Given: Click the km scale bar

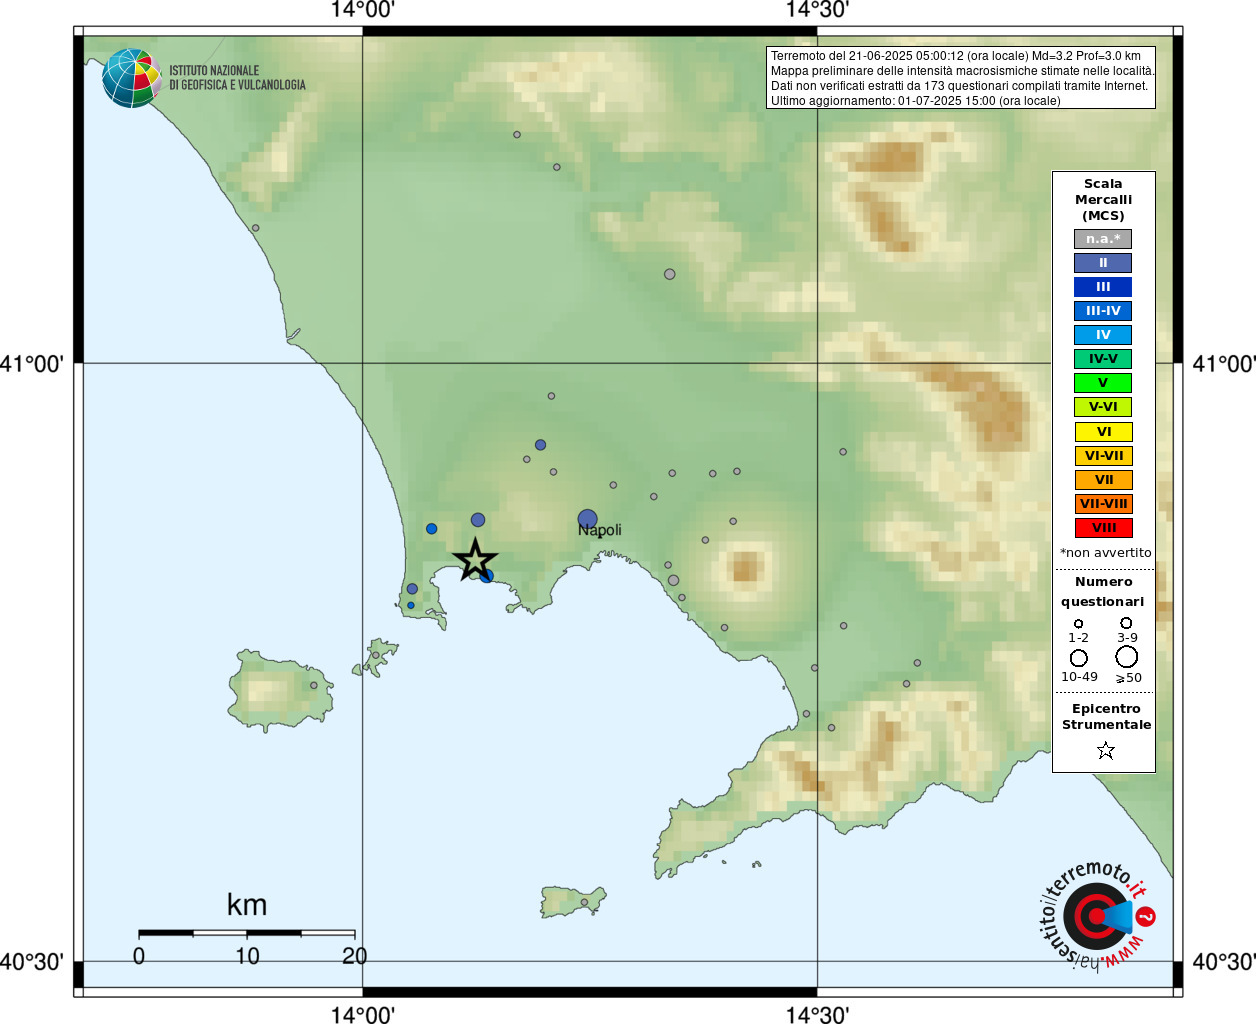Looking at the screenshot, I should [x=247, y=934].
